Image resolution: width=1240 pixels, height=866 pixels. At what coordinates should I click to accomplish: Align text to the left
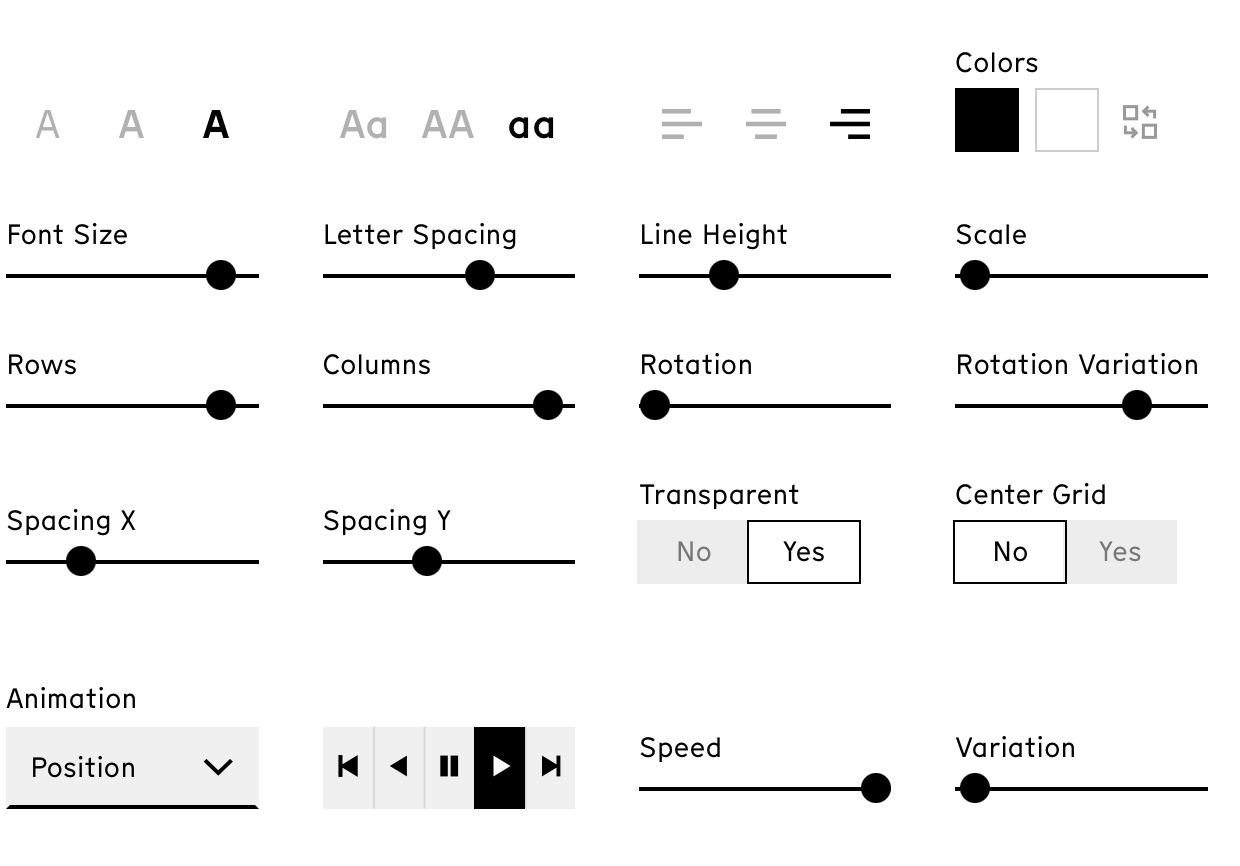coord(681,124)
